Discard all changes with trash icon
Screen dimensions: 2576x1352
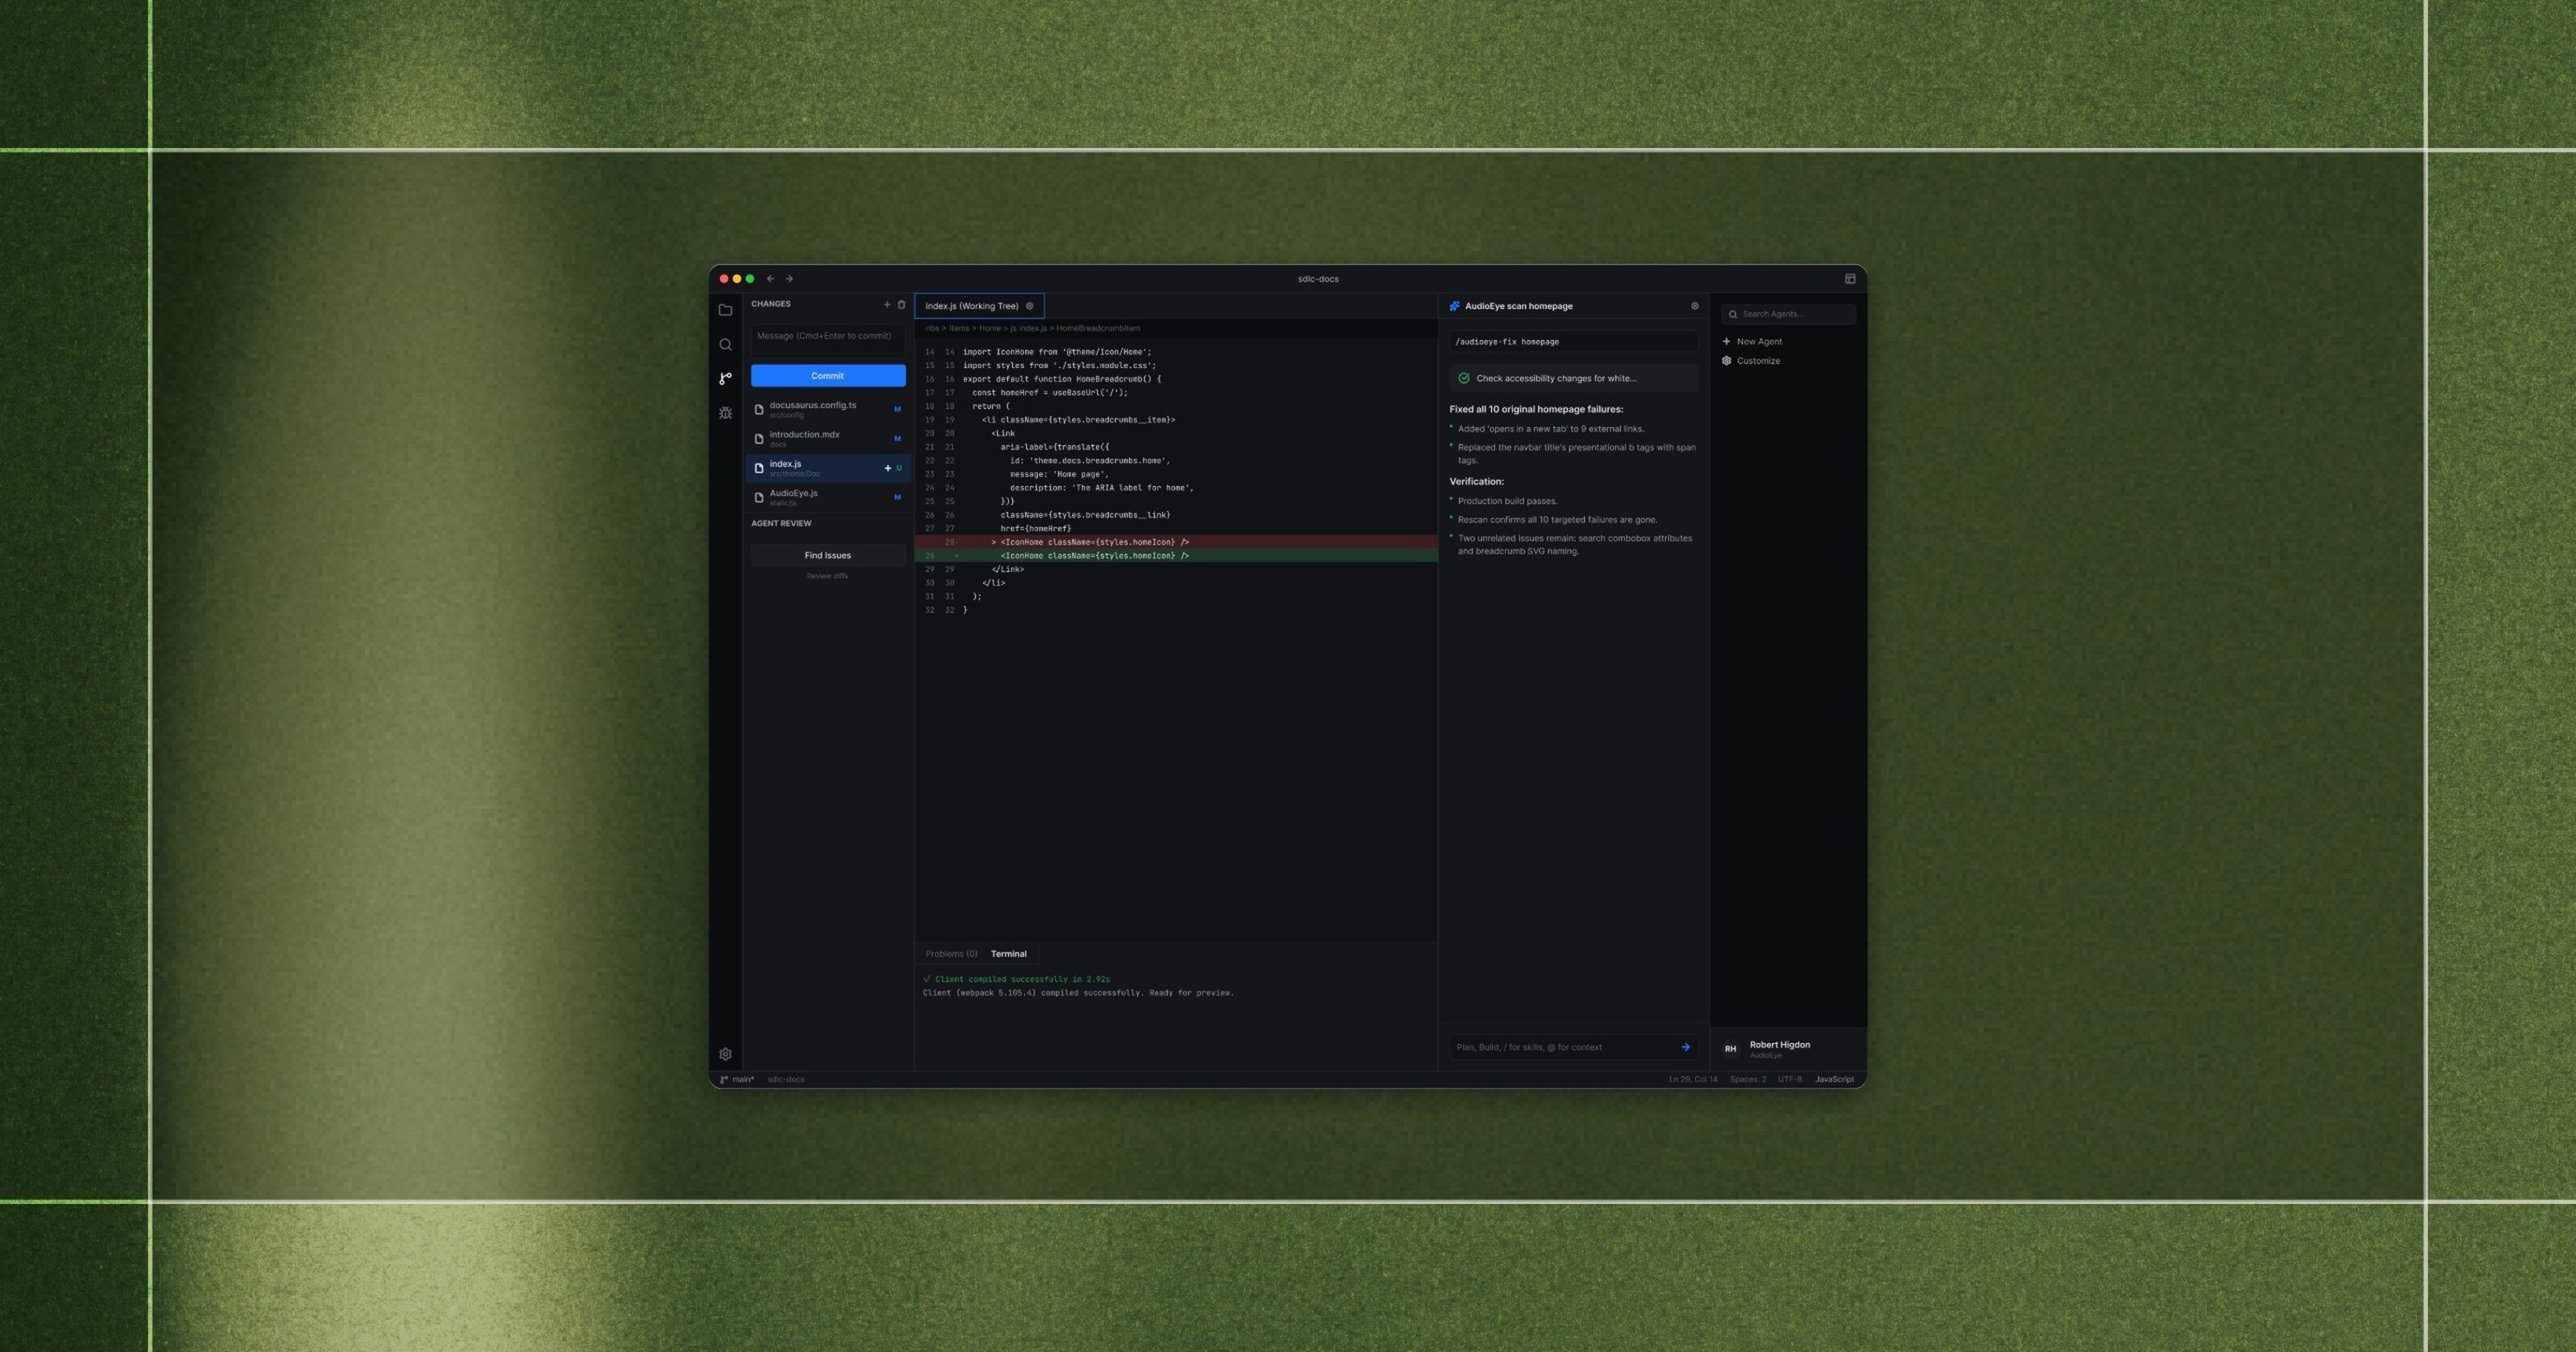(x=901, y=304)
